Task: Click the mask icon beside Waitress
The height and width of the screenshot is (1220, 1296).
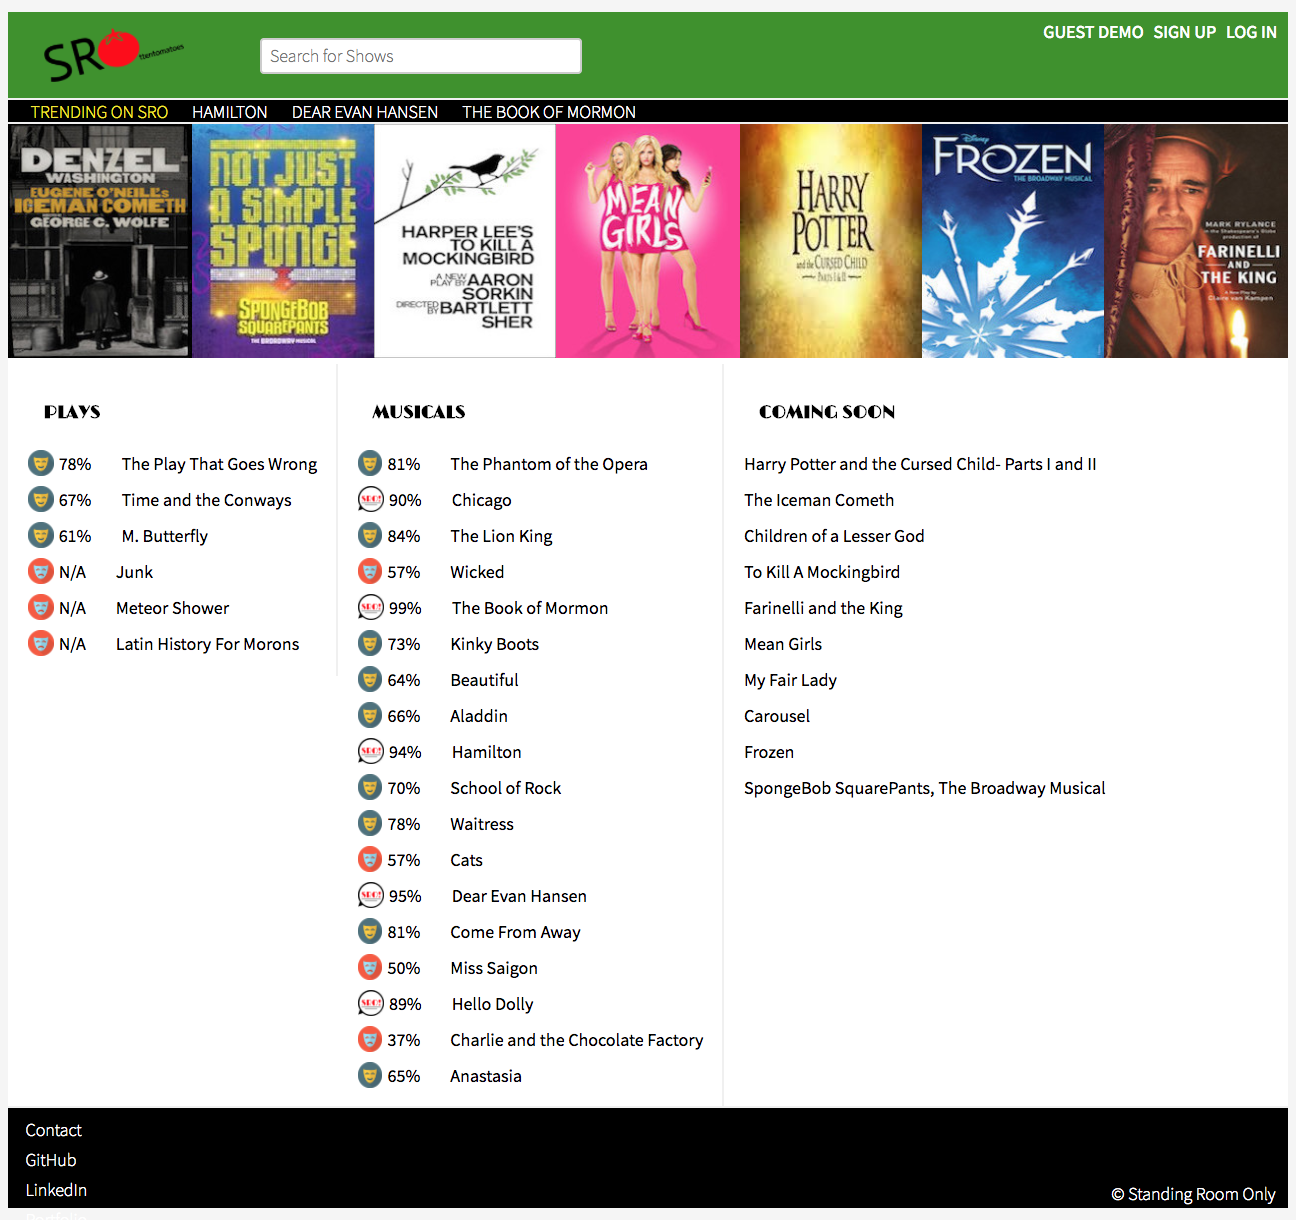Action: pyautogui.click(x=370, y=823)
